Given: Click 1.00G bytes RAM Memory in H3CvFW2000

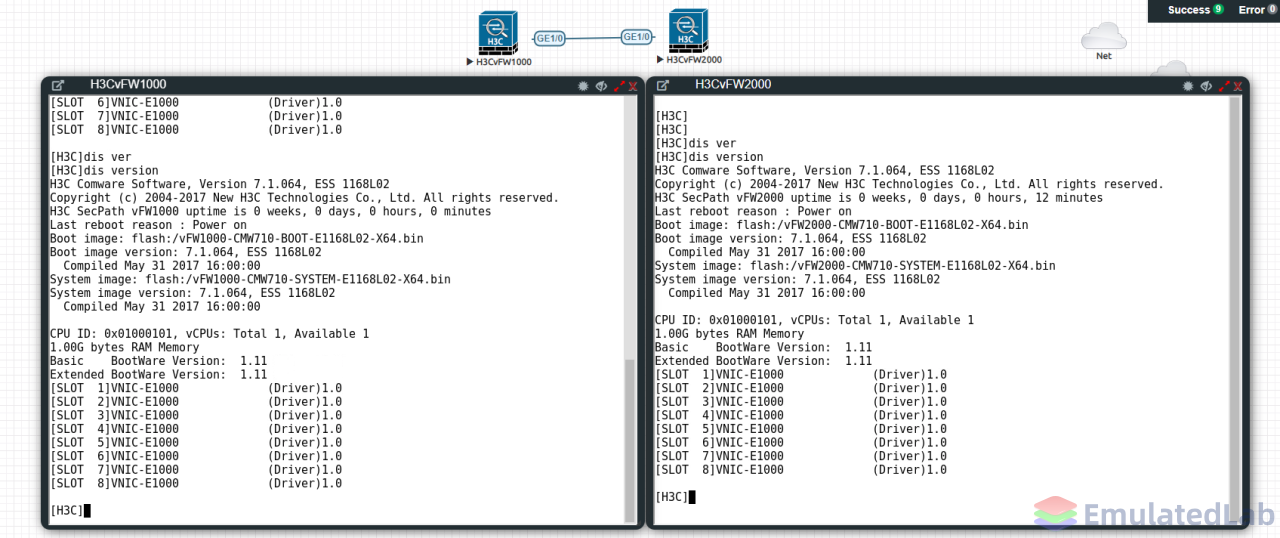Looking at the screenshot, I should (729, 334).
